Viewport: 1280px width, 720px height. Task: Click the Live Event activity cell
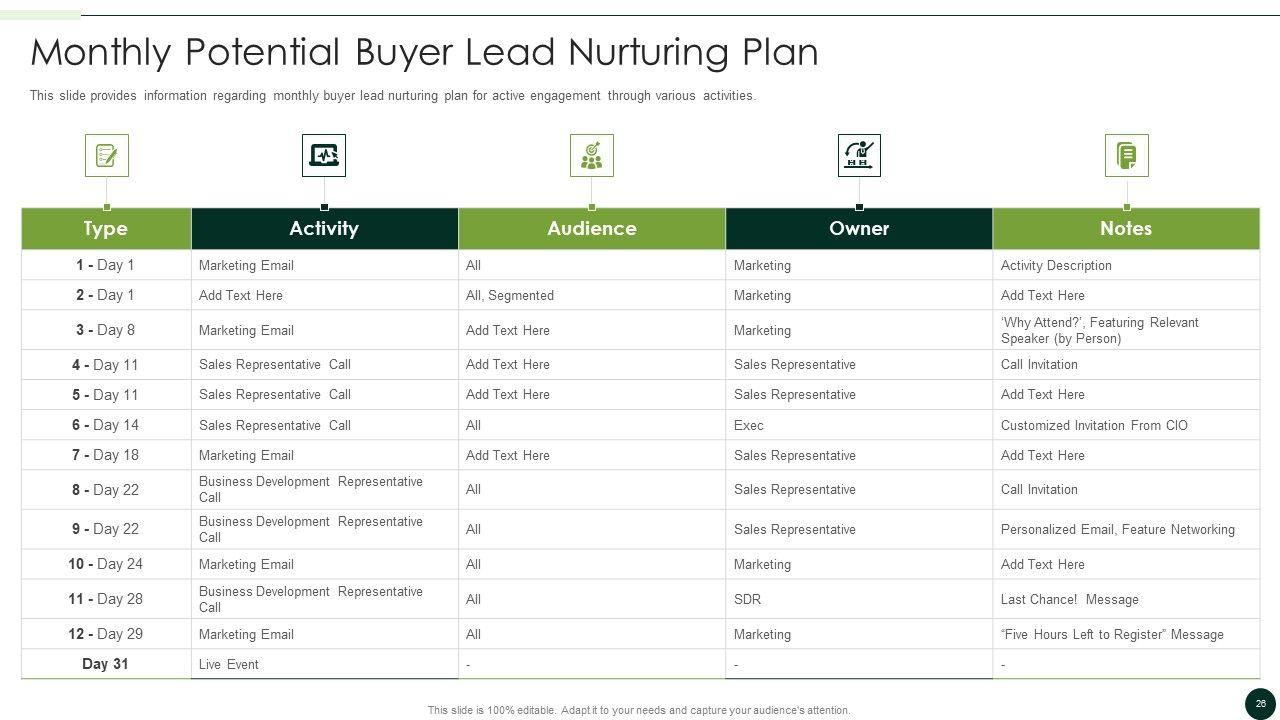pos(229,665)
